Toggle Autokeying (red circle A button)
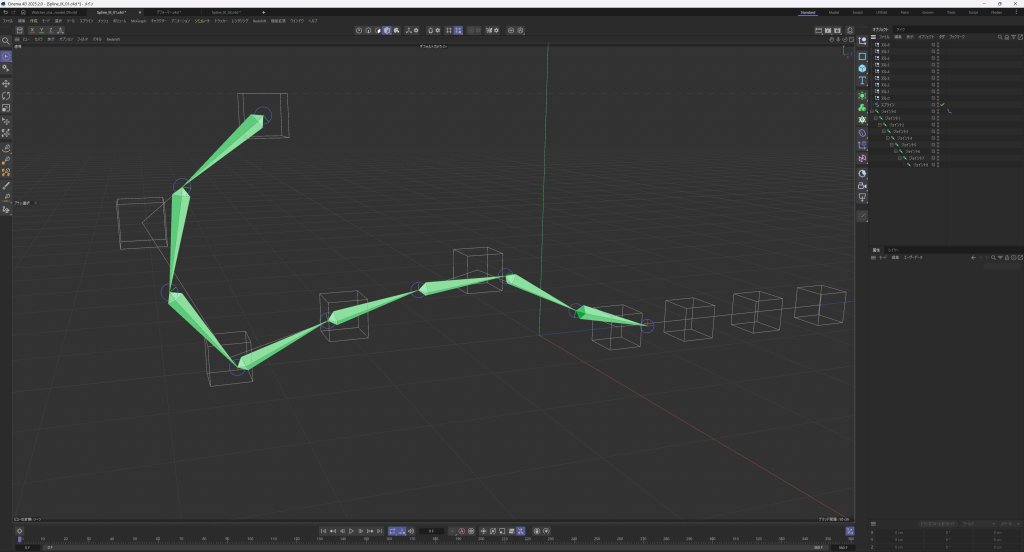The width and height of the screenshot is (1024, 552). tap(461, 531)
